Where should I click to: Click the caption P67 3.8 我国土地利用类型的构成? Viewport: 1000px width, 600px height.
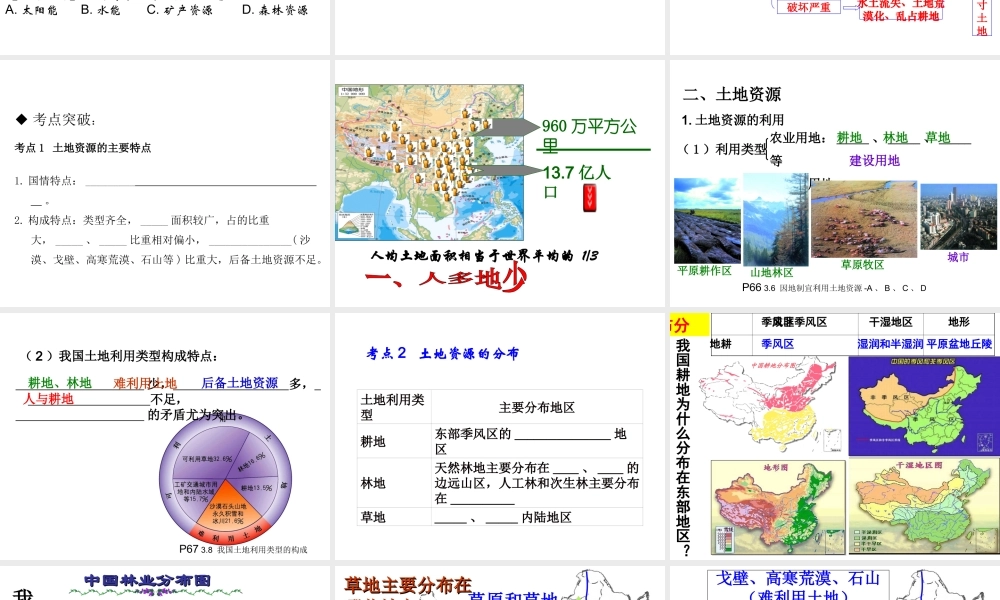point(243,549)
